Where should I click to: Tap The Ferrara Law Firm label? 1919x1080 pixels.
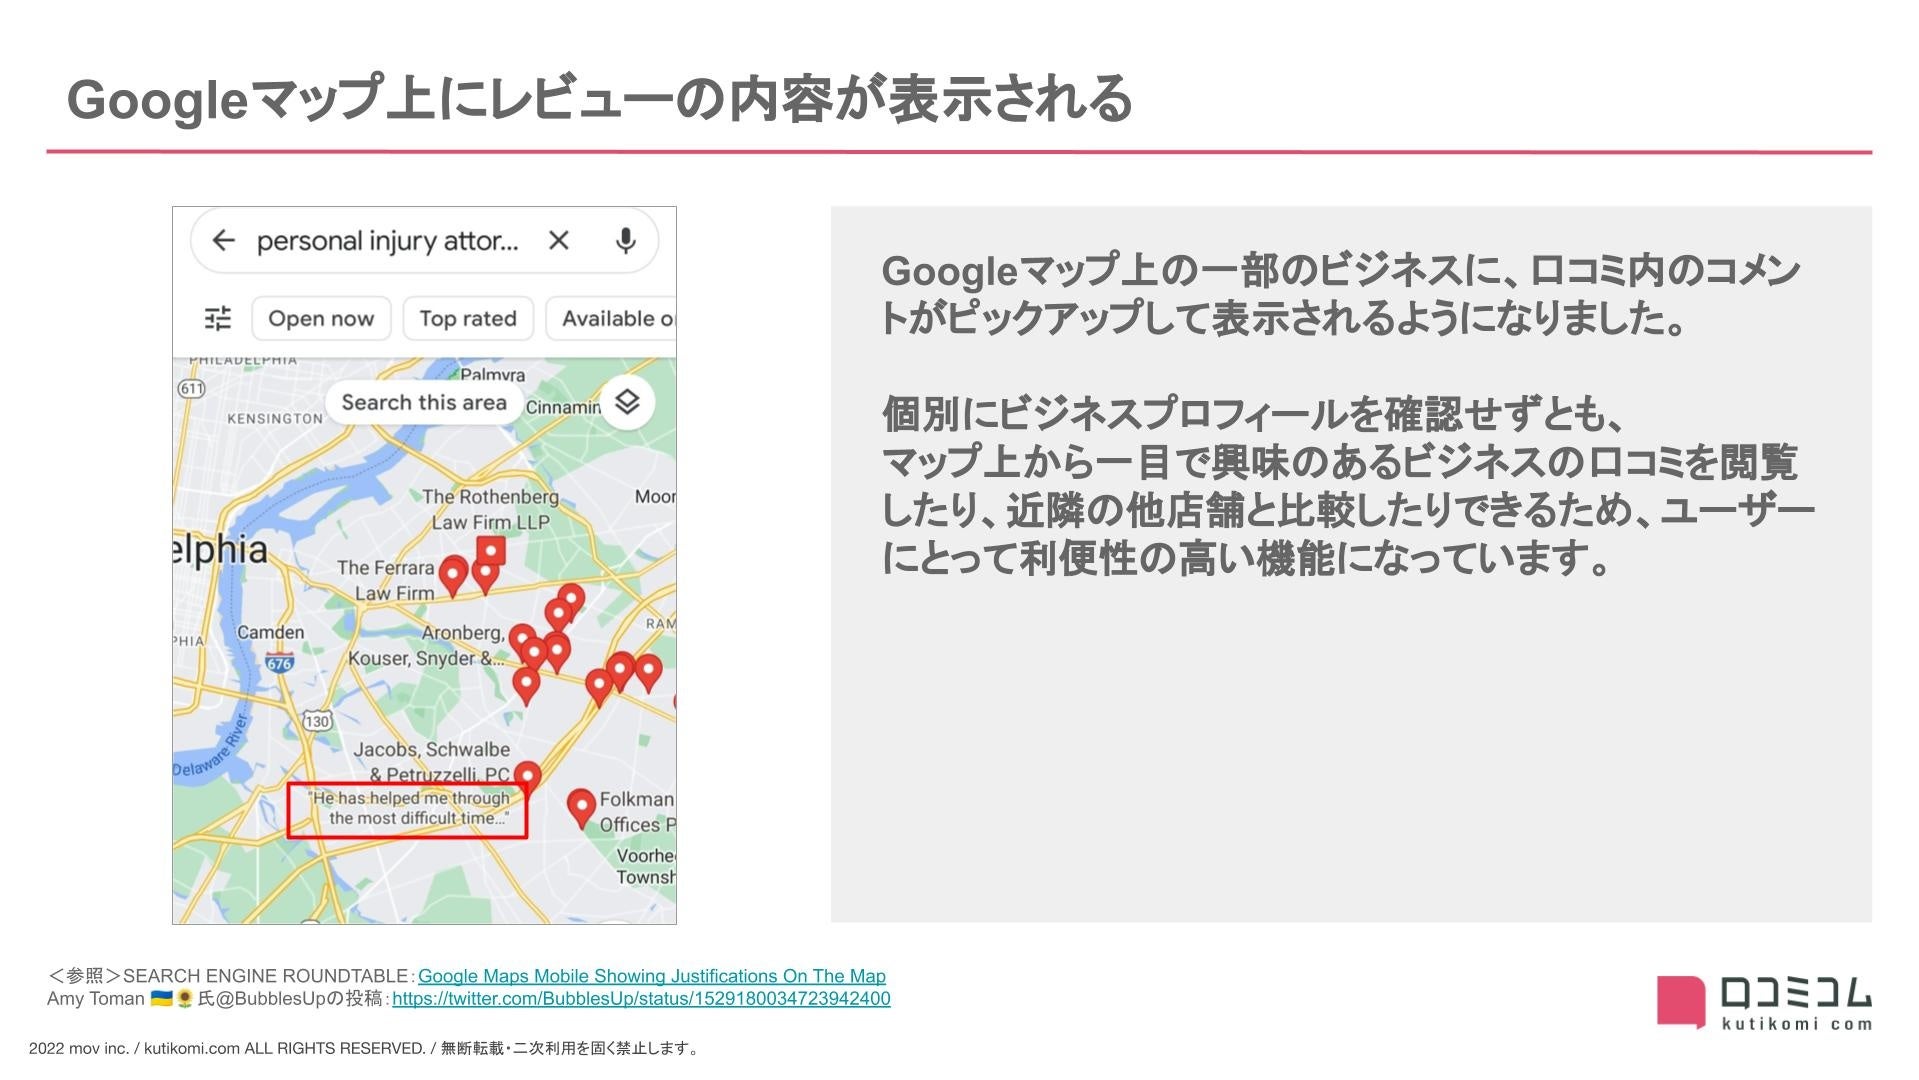[x=386, y=580]
